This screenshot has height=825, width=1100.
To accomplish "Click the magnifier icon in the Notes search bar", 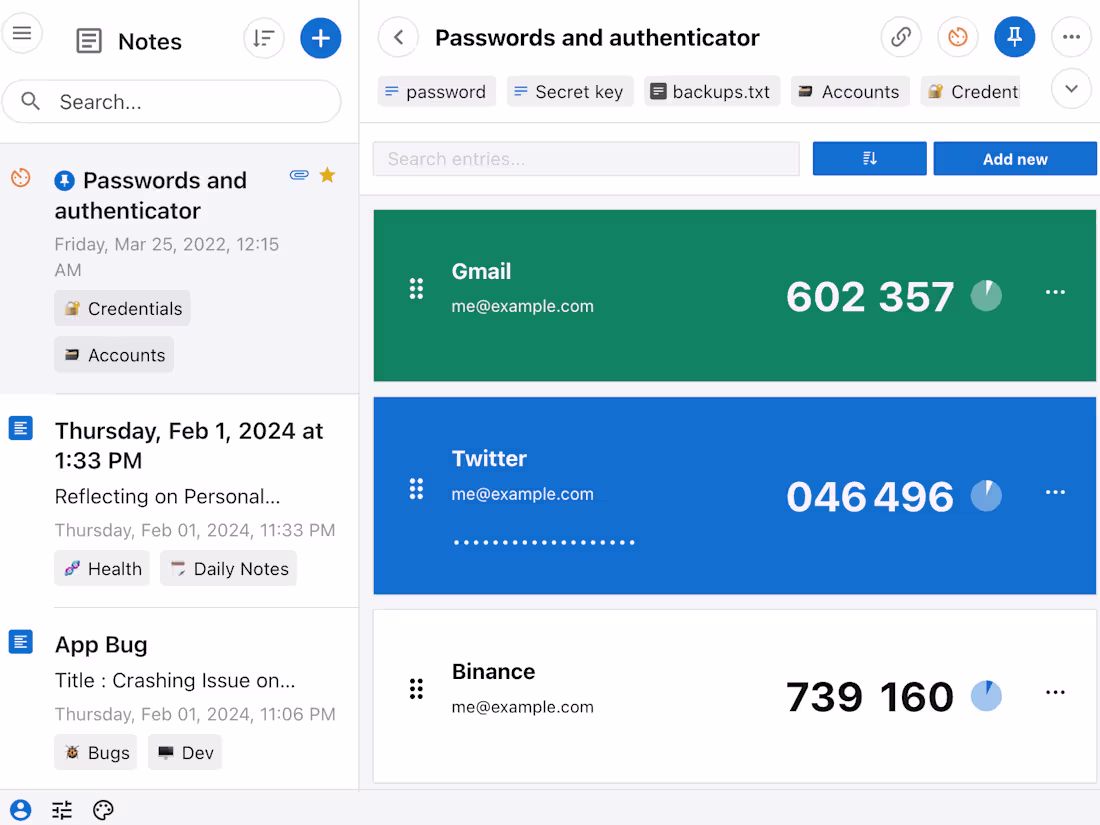I will click(29, 101).
